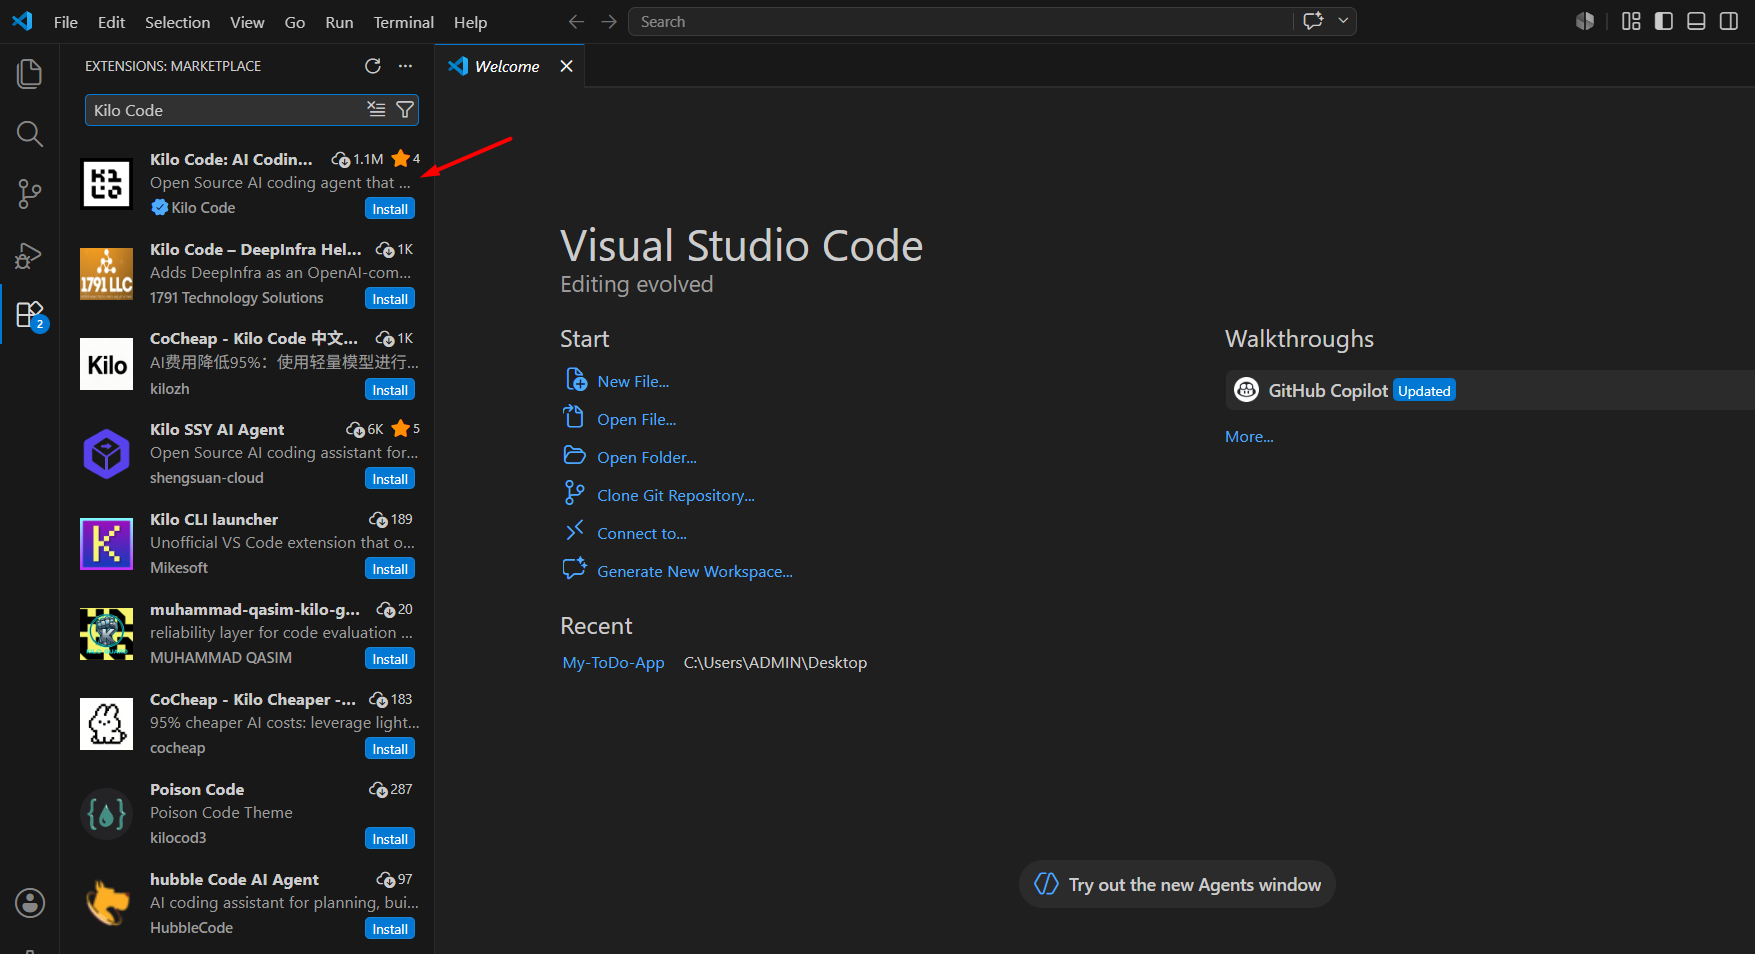The image size is (1755, 954).
Task: Go back using the navigation arrow
Action: tap(576, 22)
